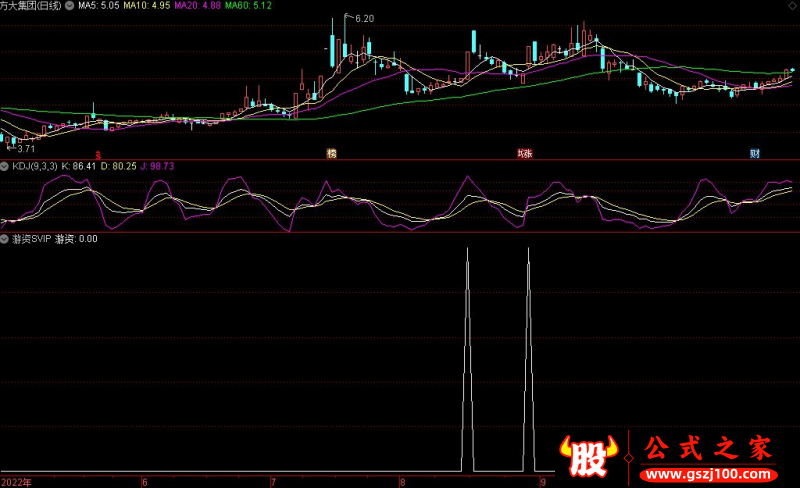Image resolution: width=800 pixels, height=488 pixels.
Task: Click the MA20 magenta average label
Action: (x=197, y=6)
